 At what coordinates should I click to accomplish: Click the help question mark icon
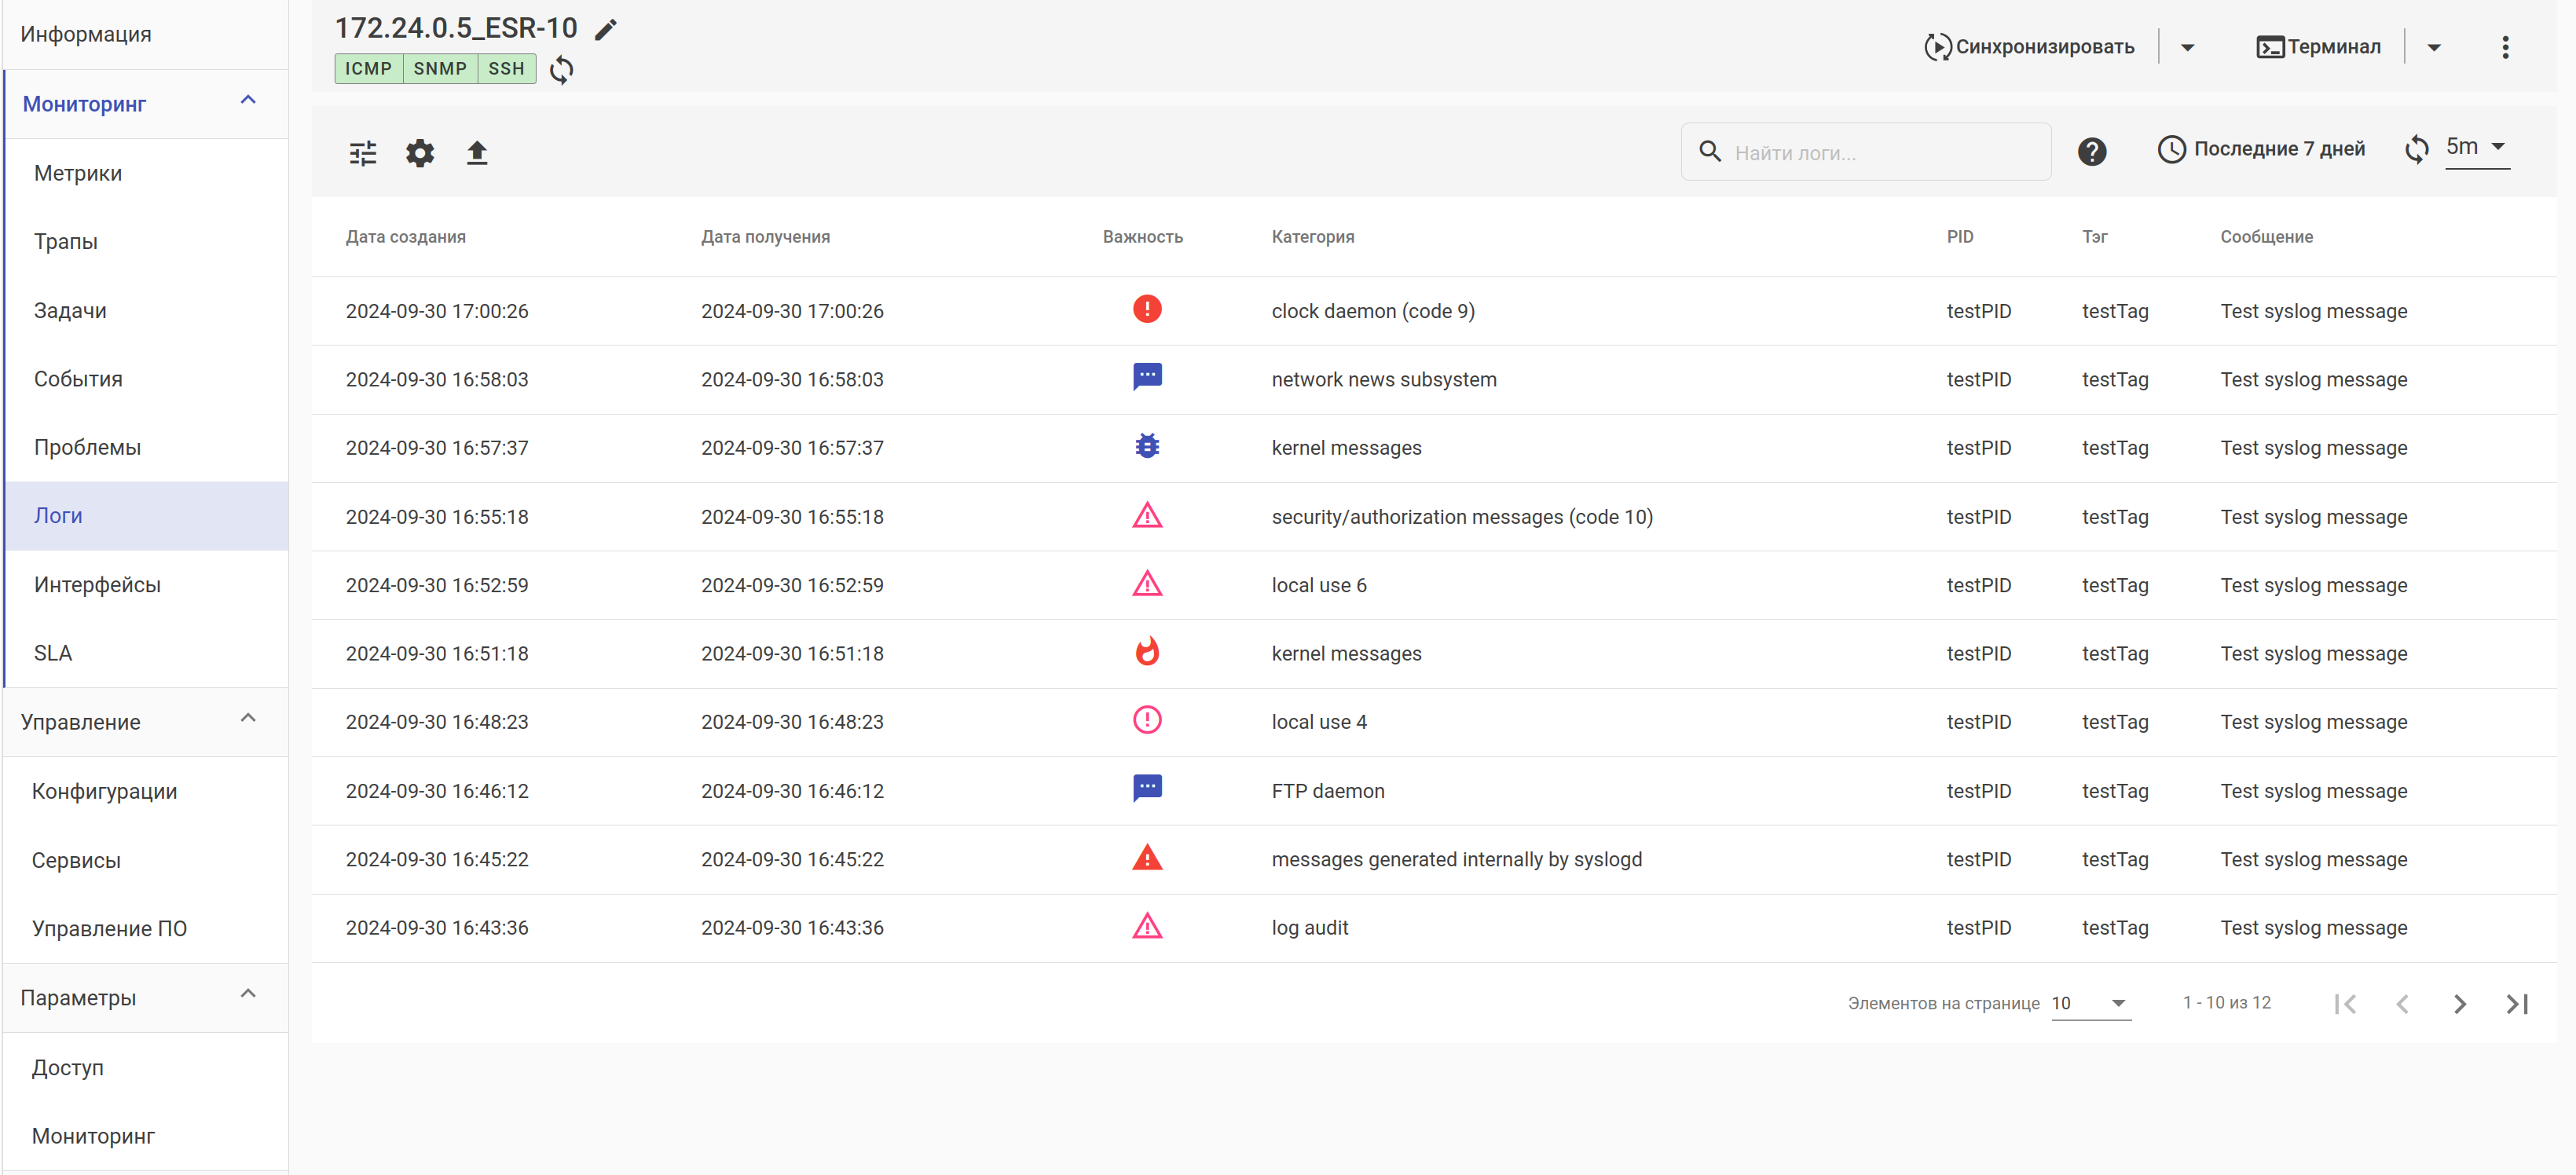2091,152
